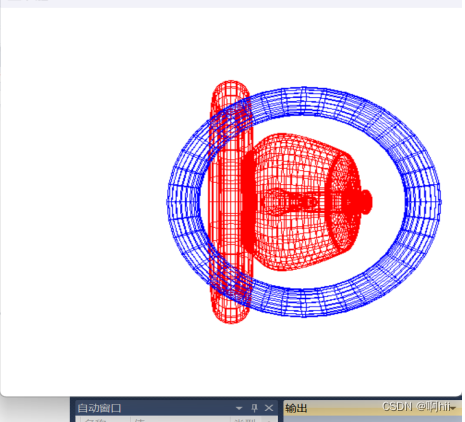Close the 自动窗口 panel
This screenshot has width=465, height=422.
pos(269,408)
